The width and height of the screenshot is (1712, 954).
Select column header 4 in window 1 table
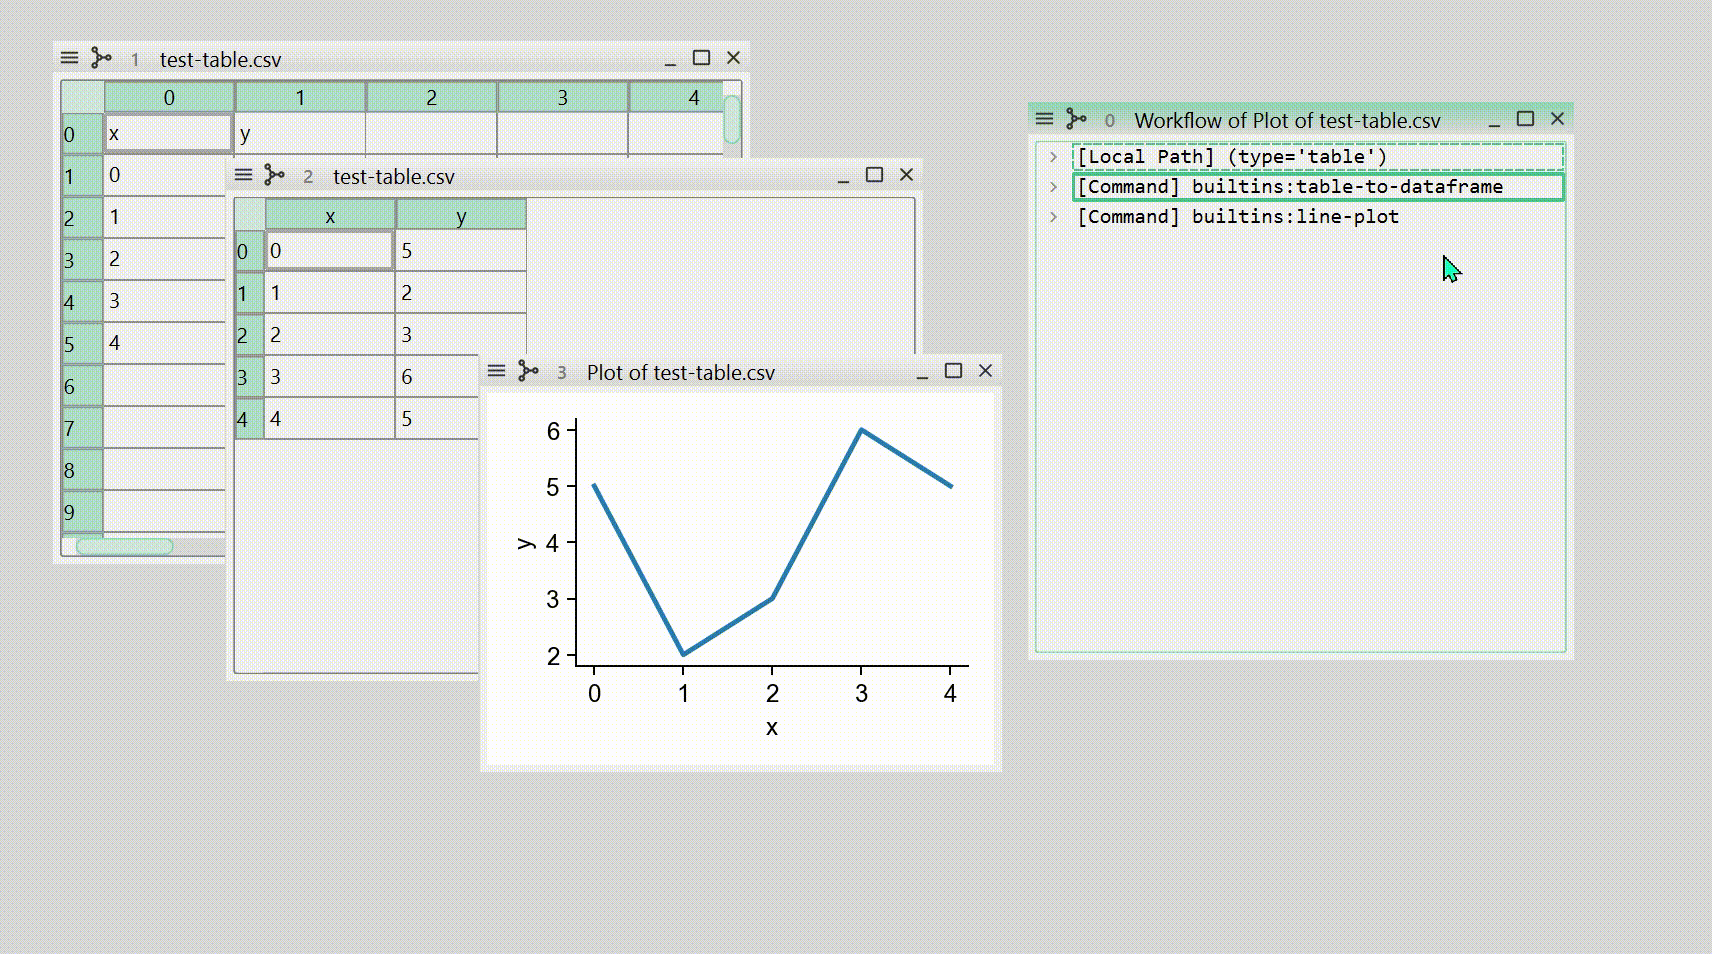click(676, 97)
